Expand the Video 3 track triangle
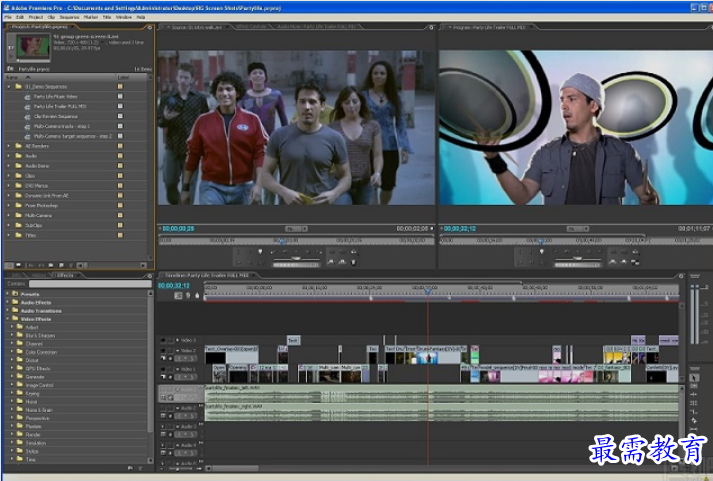This screenshot has width=713, height=481. pos(177,340)
